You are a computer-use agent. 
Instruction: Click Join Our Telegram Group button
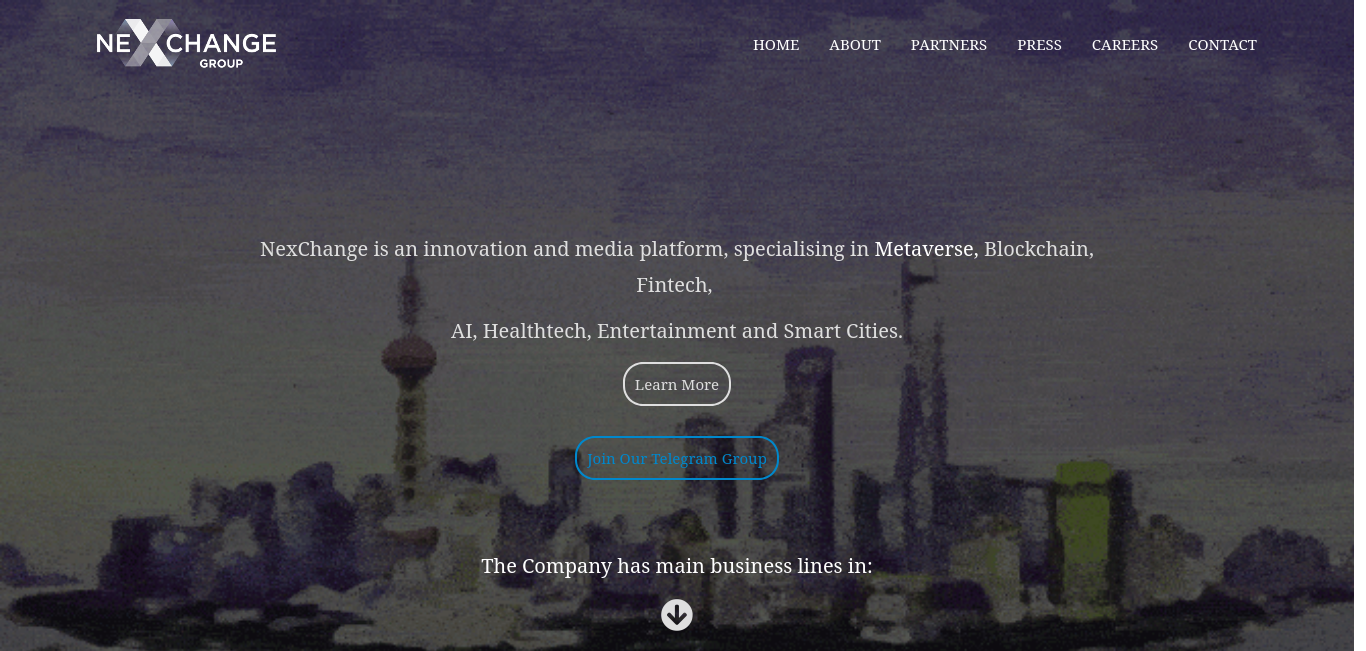(677, 458)
